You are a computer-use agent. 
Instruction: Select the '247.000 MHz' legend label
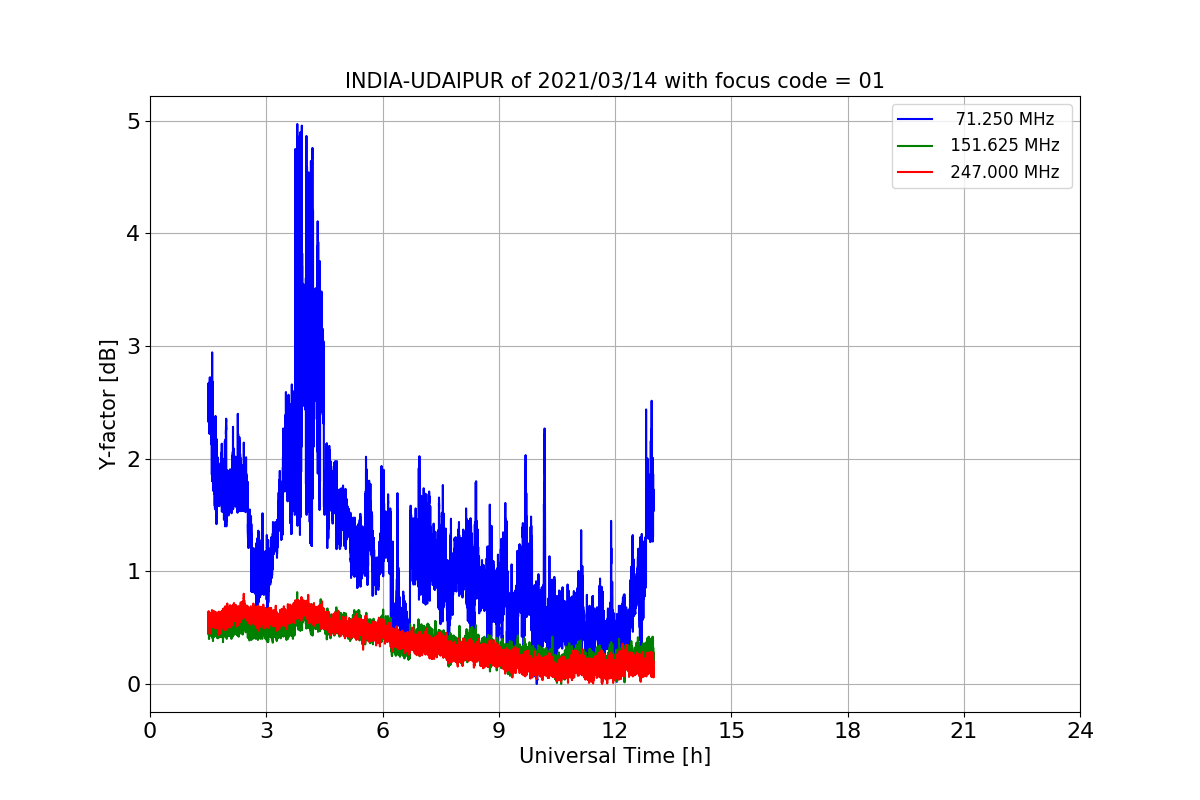(x=1005, y=172)
